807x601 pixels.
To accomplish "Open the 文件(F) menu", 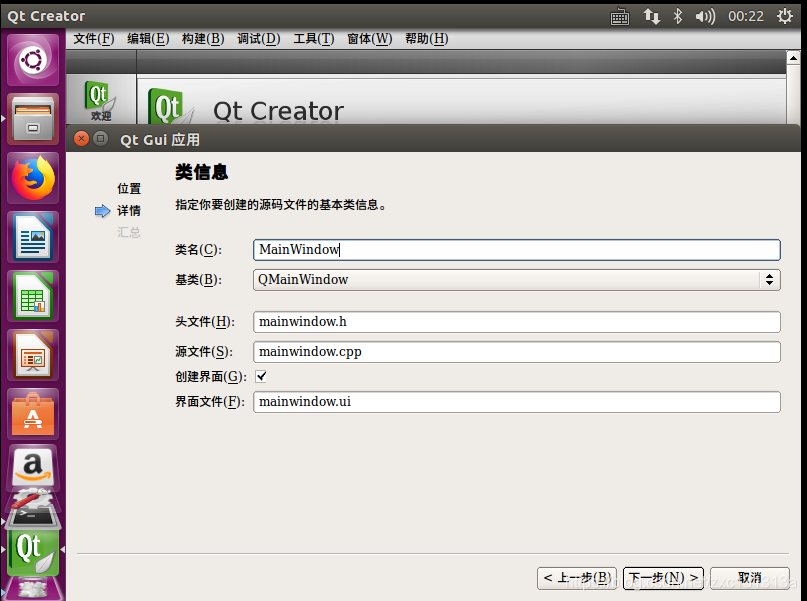I will (94, 39).
